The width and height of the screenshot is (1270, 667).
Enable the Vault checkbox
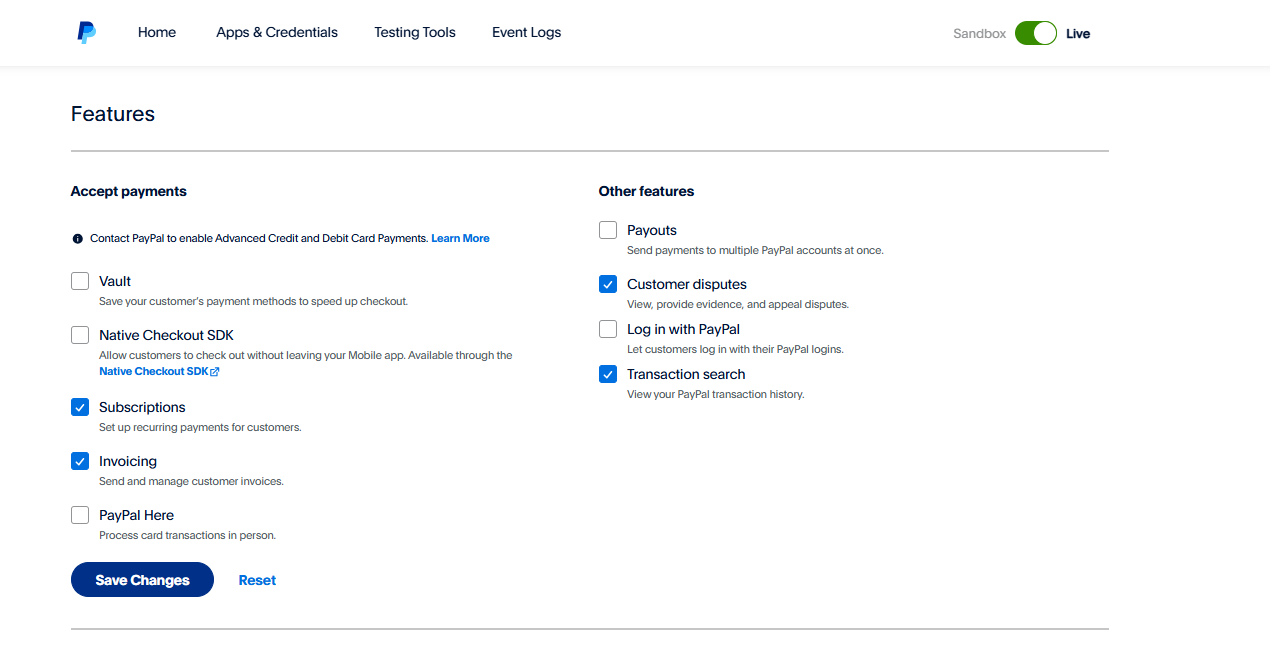point(80,281)
